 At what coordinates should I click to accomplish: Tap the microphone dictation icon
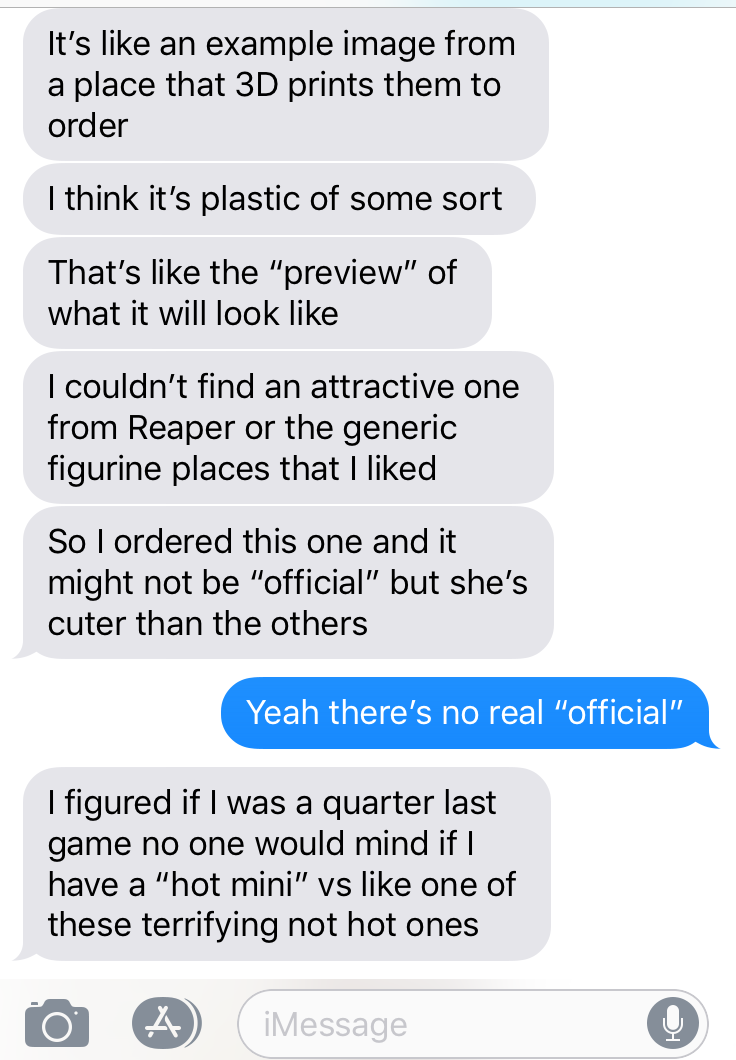(672, 1023)
